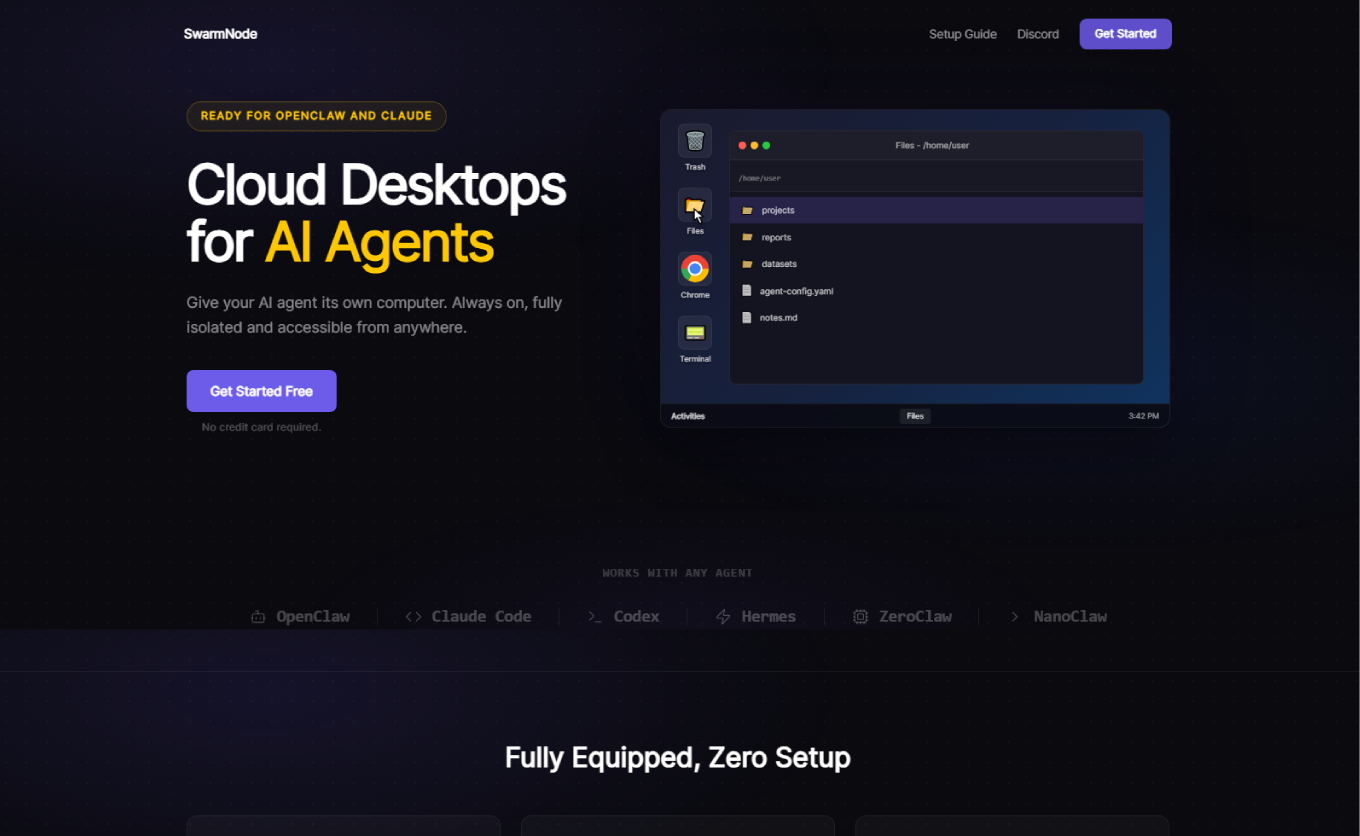The image size is (1360, 836).
Task: Click the Fully Equipped, Zero Setup heading
Action: coord(678,758)
